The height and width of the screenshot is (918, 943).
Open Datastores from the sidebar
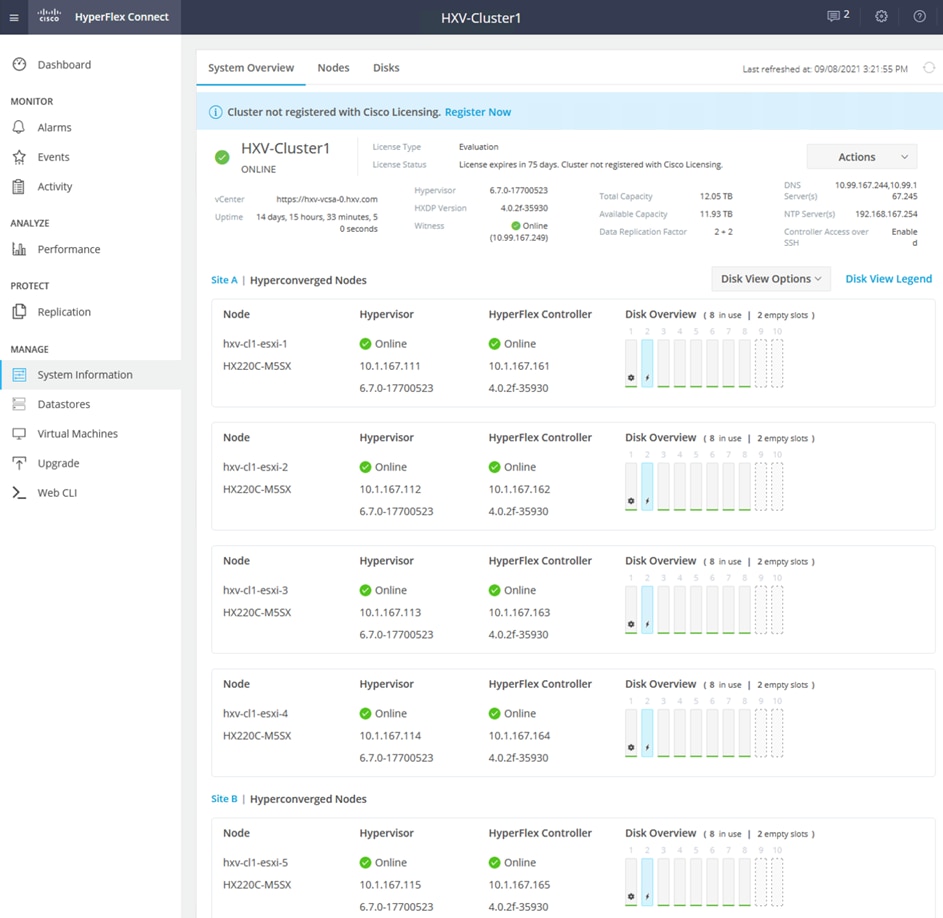64,404
